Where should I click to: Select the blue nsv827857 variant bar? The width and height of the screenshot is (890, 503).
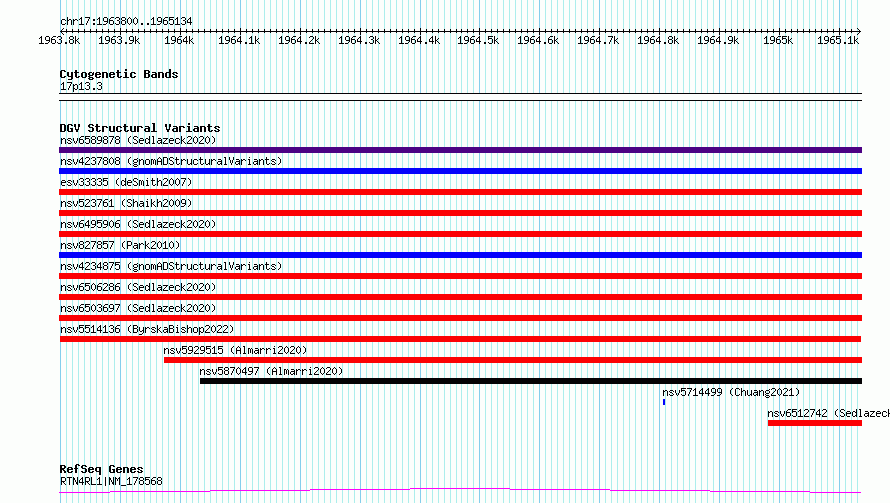pyautogui.click(x=460, y=255)
